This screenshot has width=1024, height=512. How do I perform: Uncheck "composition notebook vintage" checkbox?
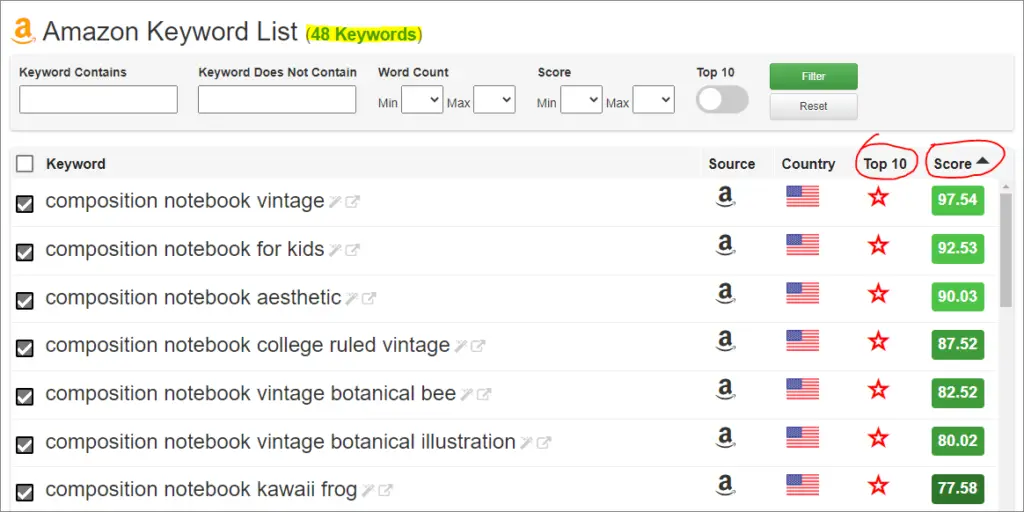coord(25,204)
